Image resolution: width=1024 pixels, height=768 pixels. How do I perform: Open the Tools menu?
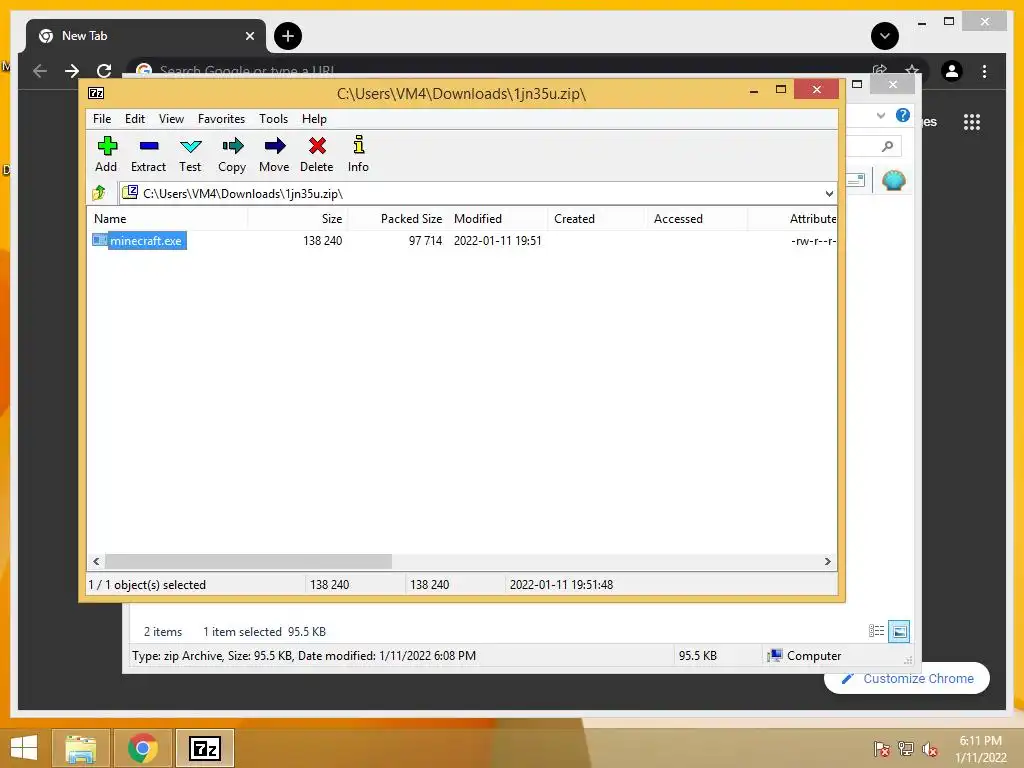[273, 119]
